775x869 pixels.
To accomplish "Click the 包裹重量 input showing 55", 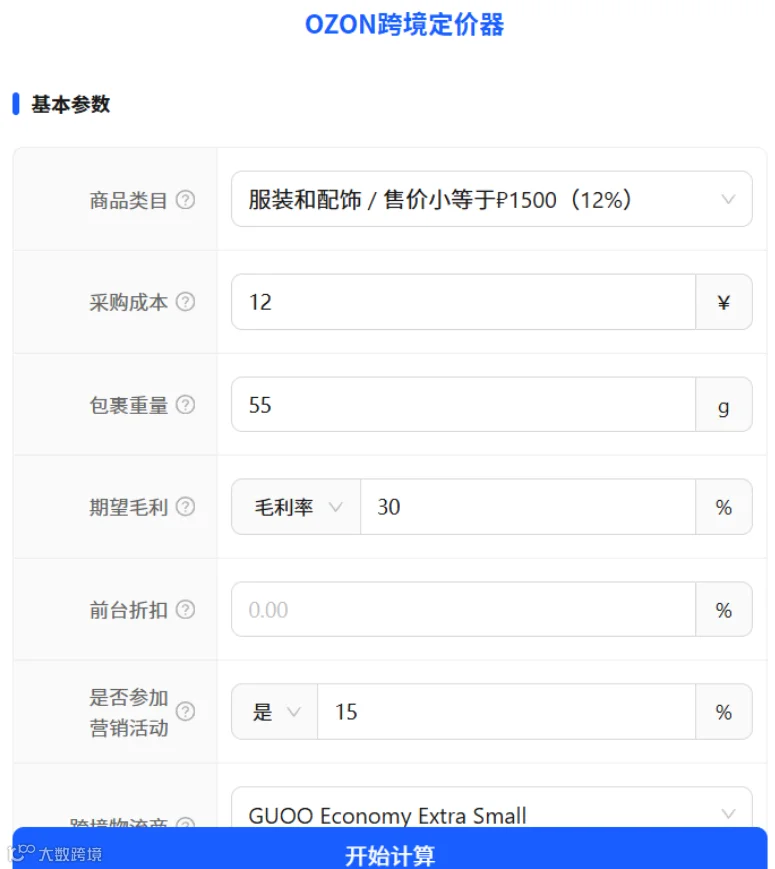I will pyautogui.click(x=463, y=405).
